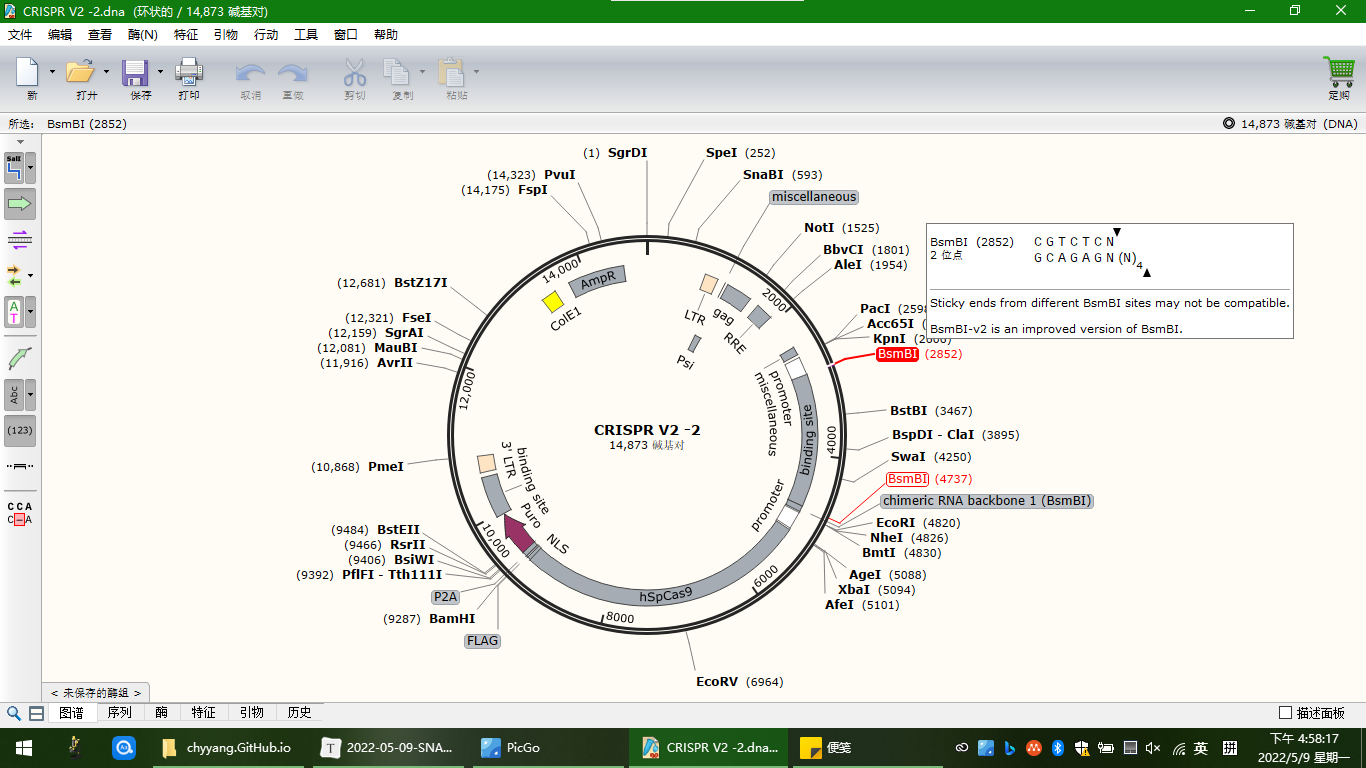This screenshot has width=1366, height=768.
Task: Select the BsmBI (4737) enzyme site
Action: pos(908,479)
